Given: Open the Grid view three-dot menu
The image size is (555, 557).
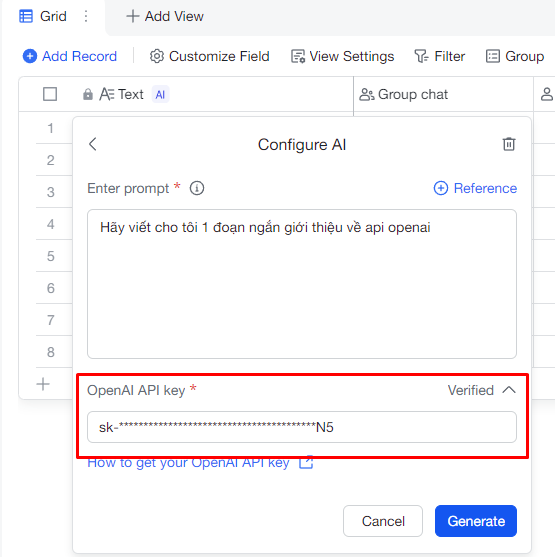Looking at the screenshot, I should 86,16.
